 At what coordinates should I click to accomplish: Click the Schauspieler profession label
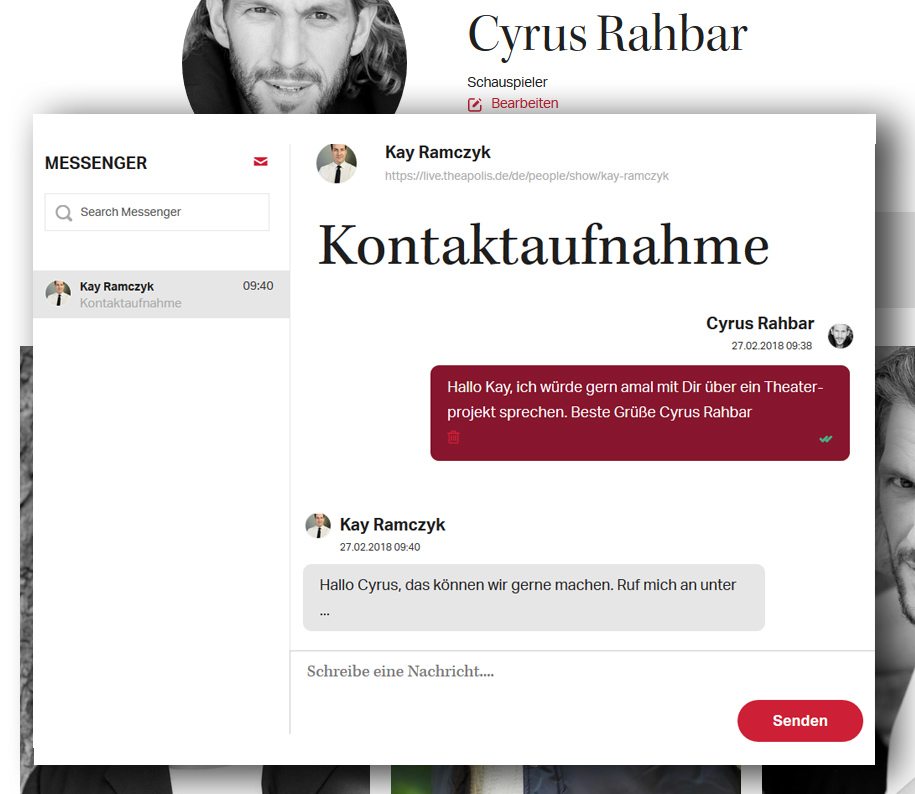pyautogui.click(x=507, y=82)
